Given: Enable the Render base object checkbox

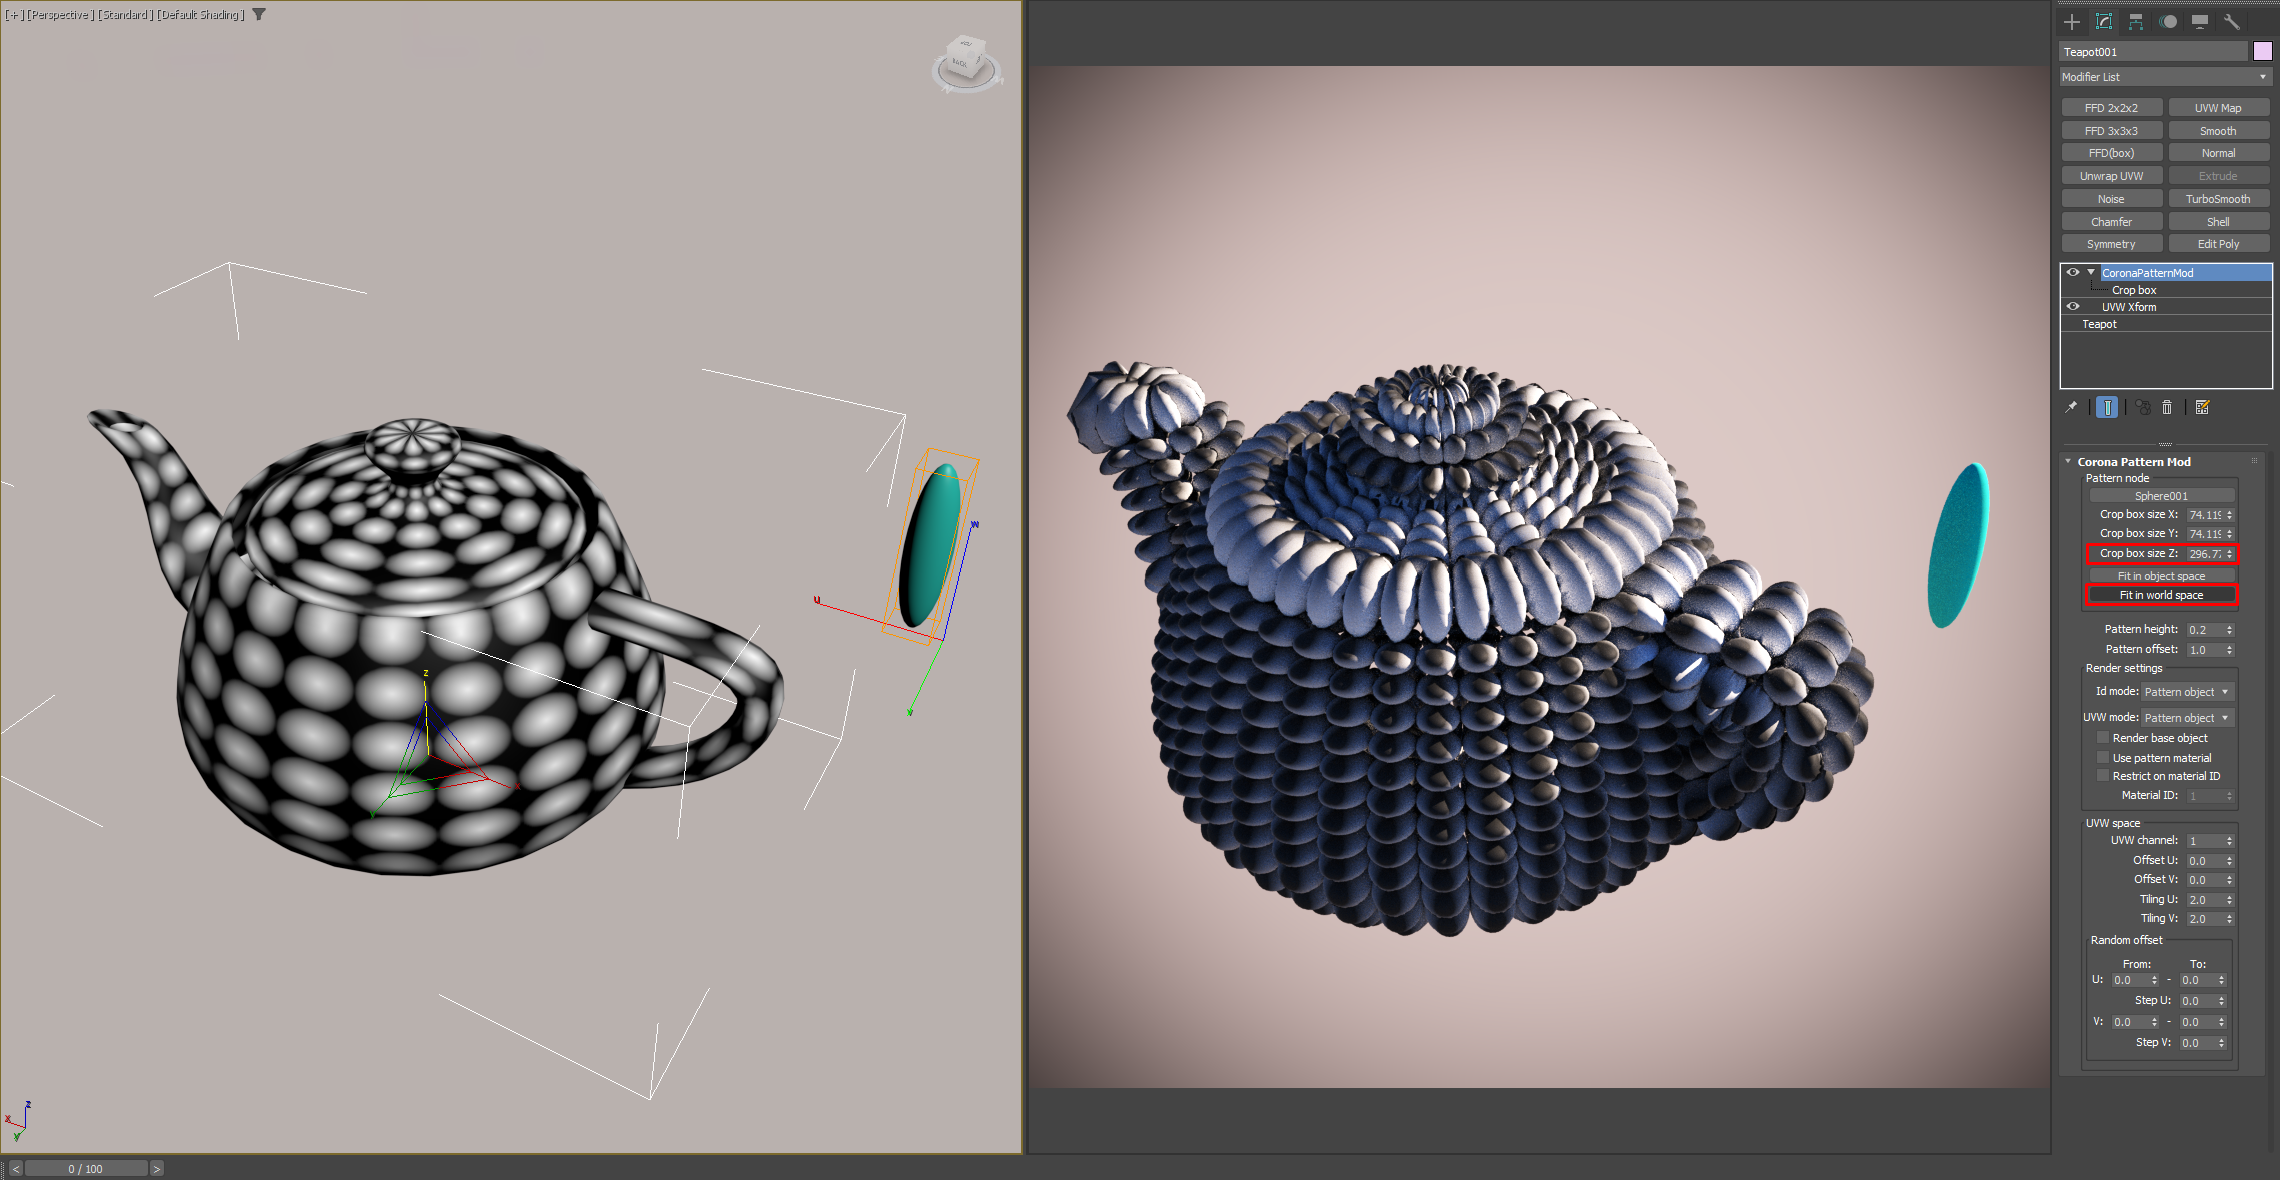Looking at the screenshot, I should [2103, 738].
